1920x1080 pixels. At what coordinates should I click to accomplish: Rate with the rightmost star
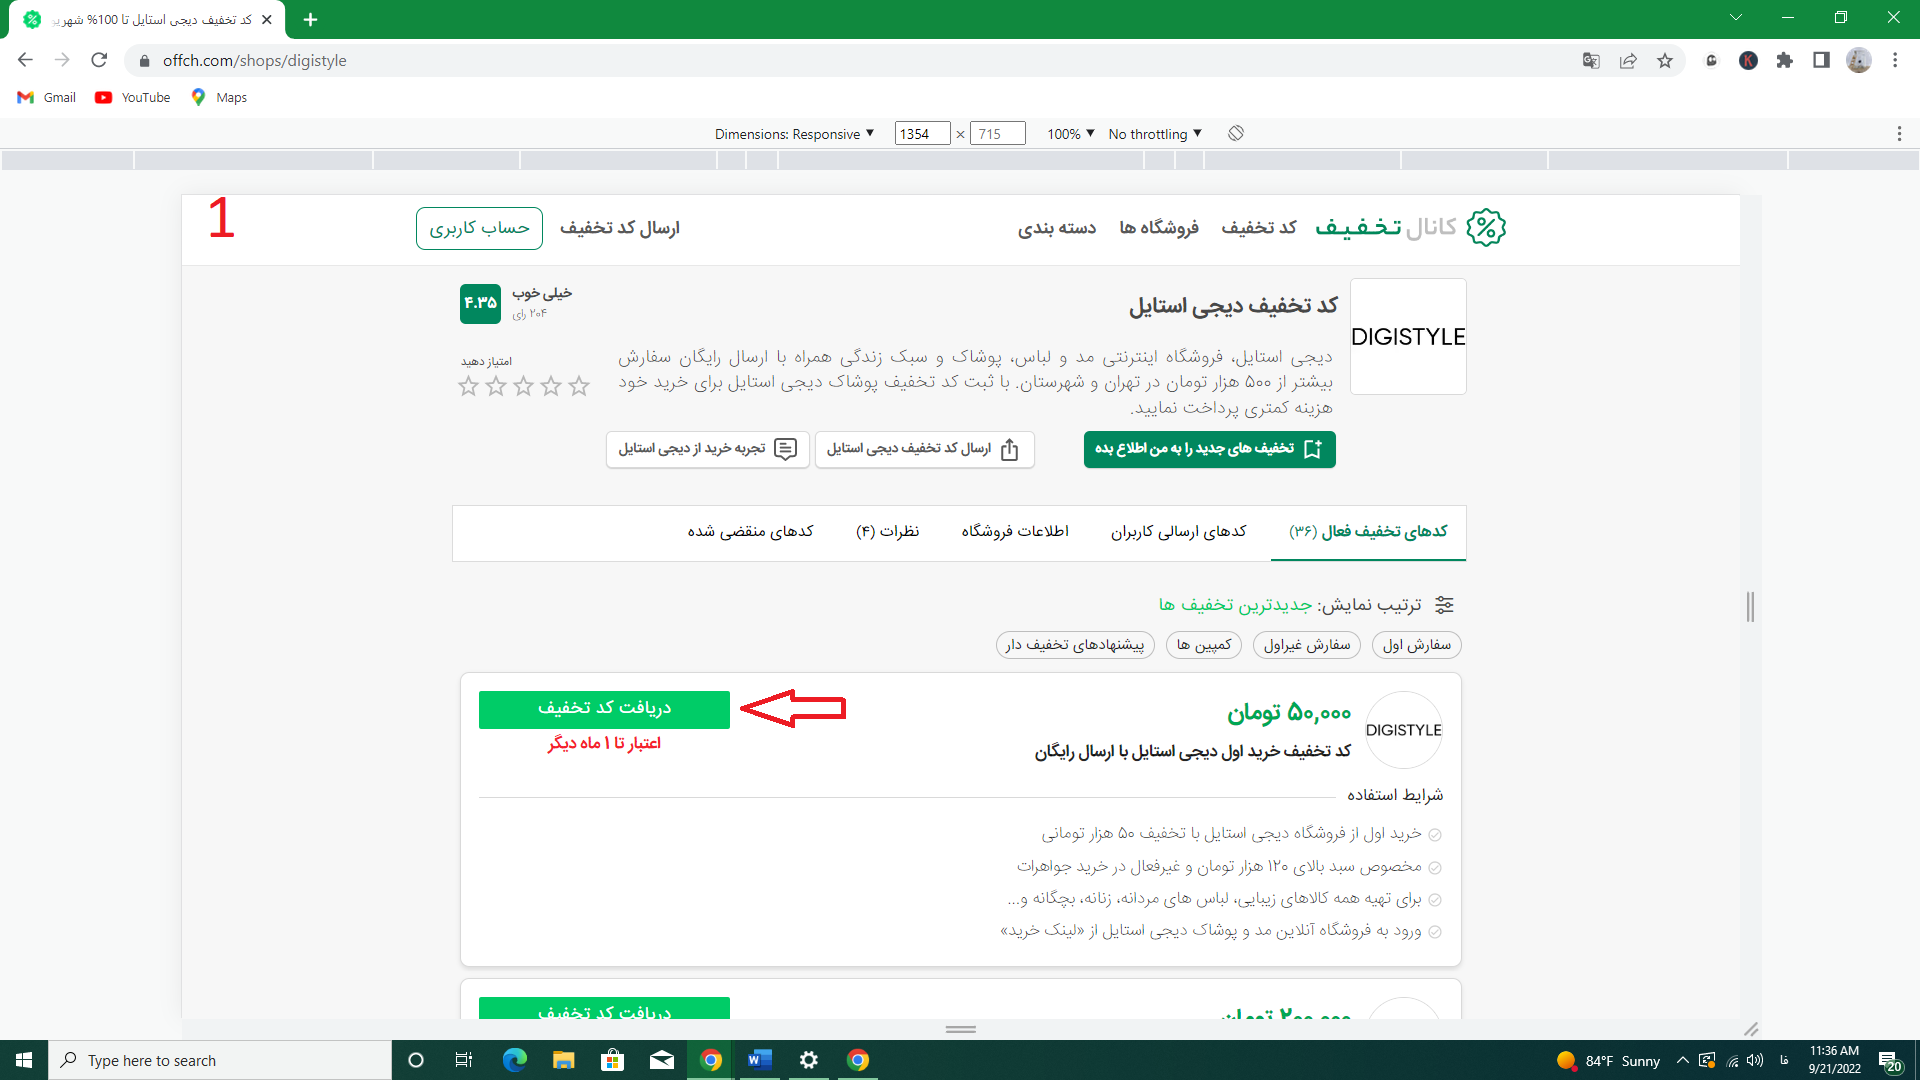tap(579, 386)
